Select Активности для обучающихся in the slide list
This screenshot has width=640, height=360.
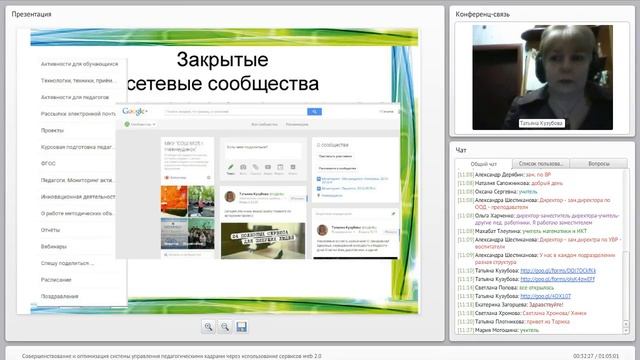(x=79, y=64)
